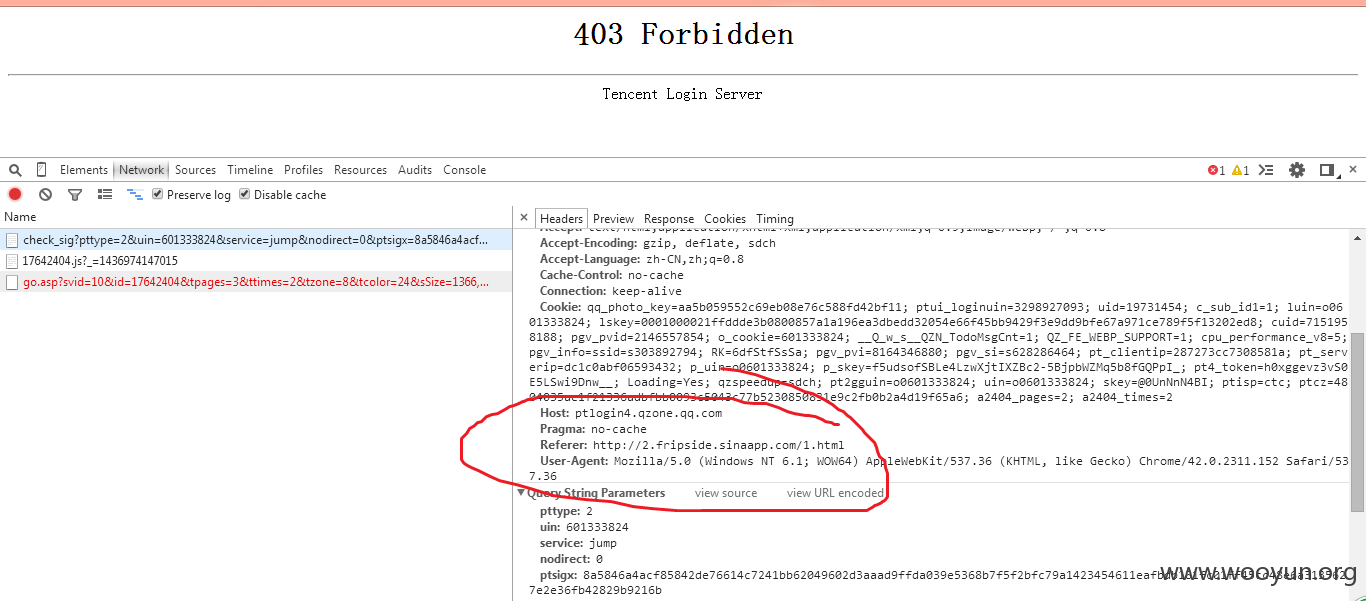Click the Accept-Encoding header line
The image size is (1366, 601).
coord(657,243)
